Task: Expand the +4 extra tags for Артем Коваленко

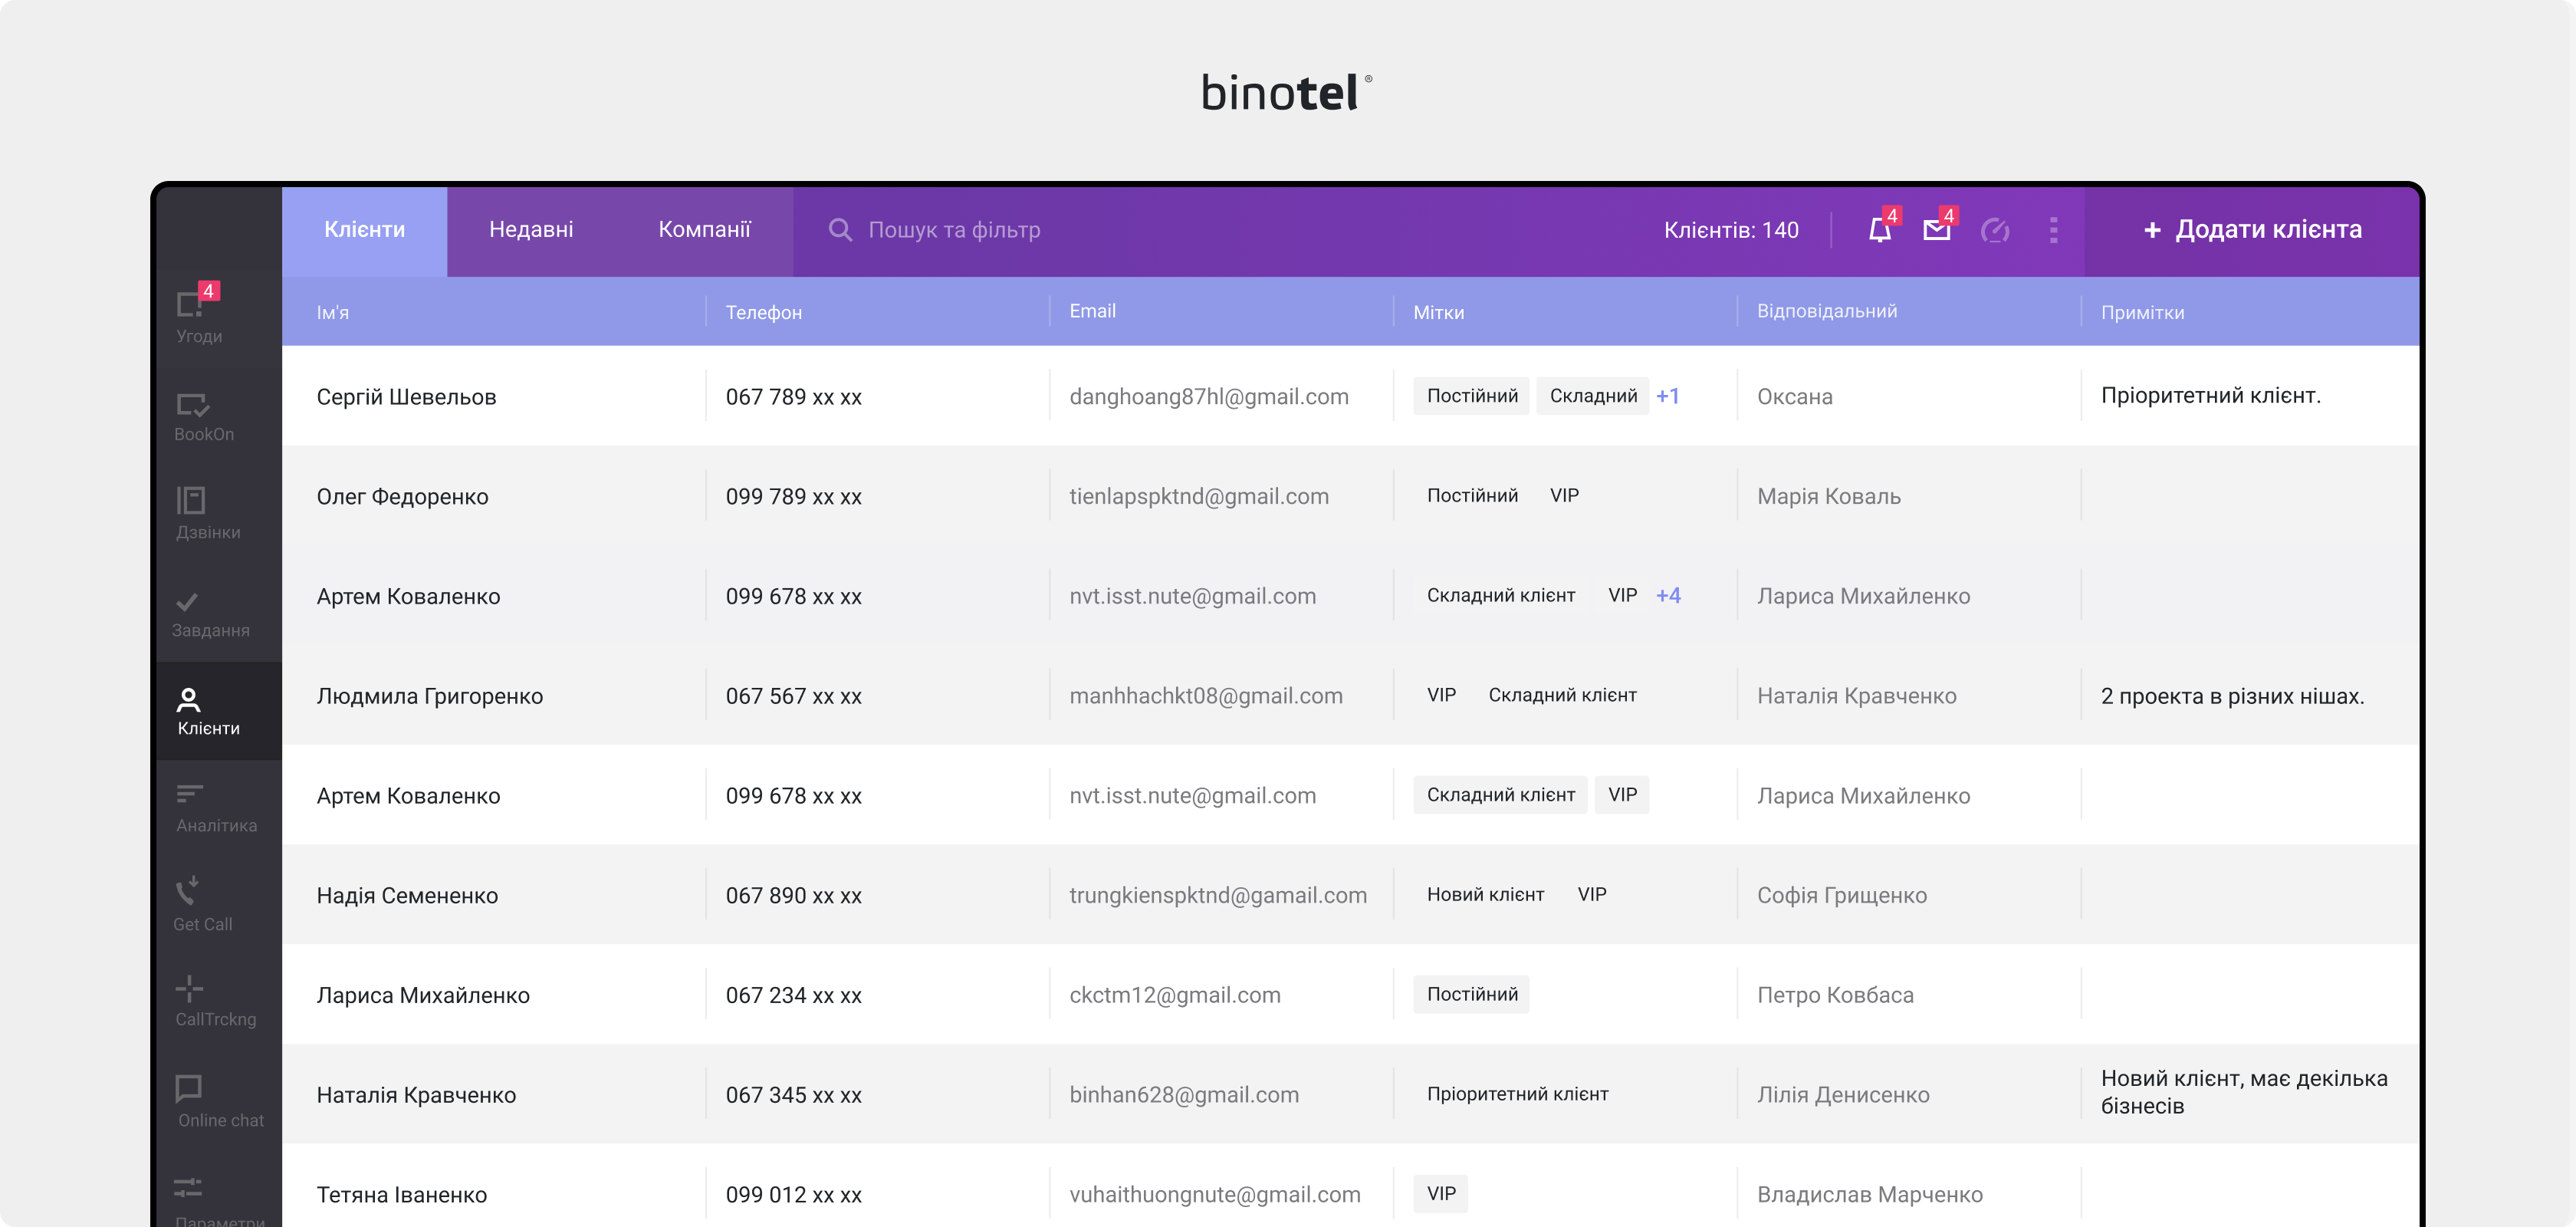Action: [x=1668, y=596]
